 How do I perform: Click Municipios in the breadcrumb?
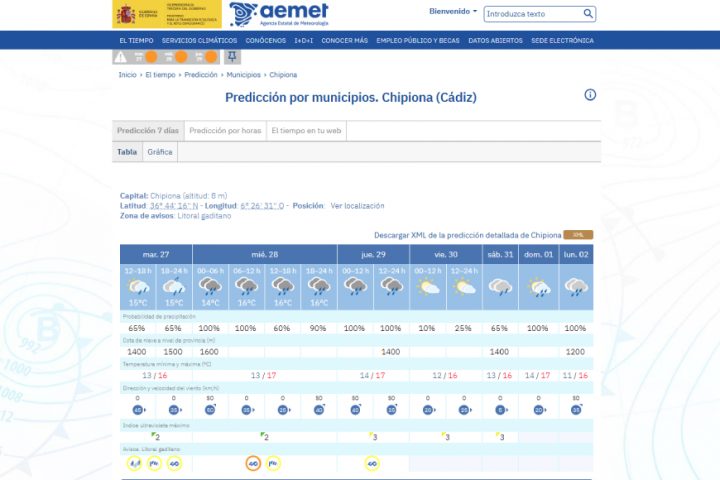pos(243,75)
